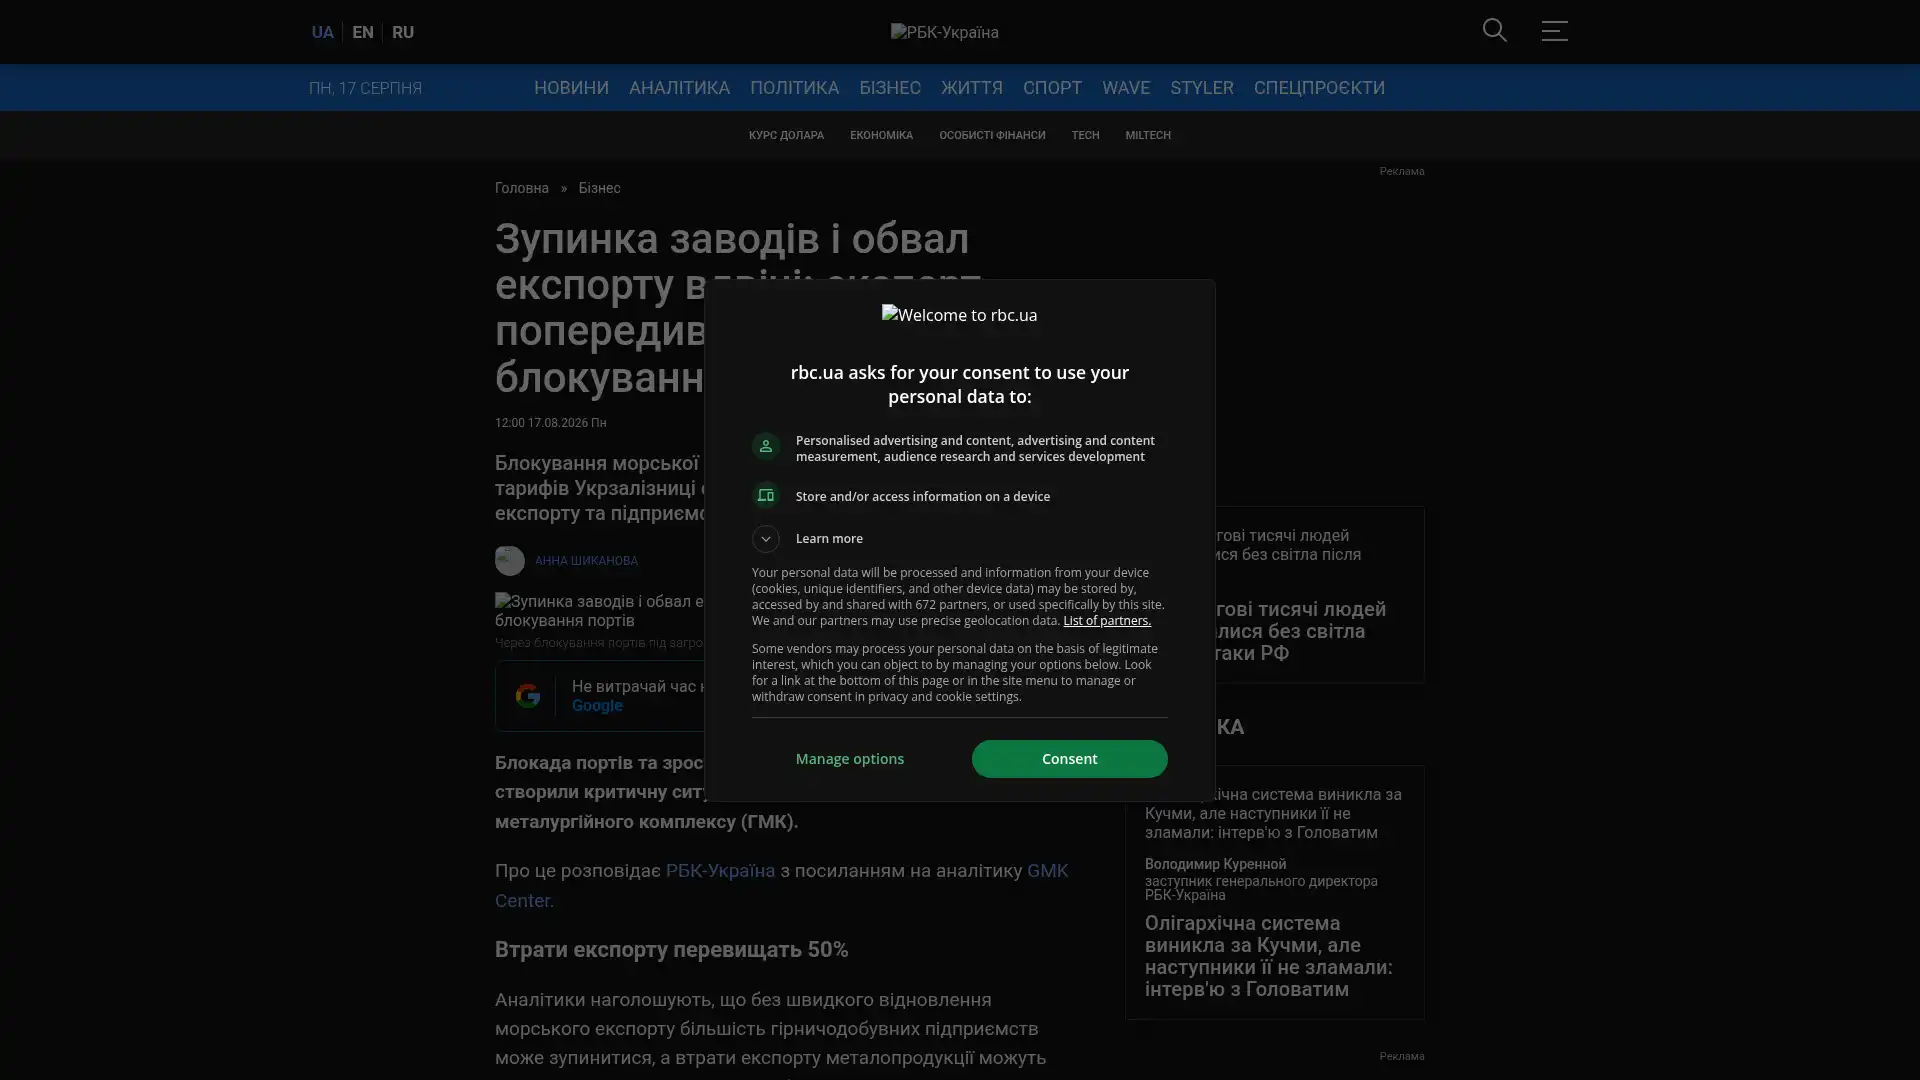Select the ЕКОНОМІКА submenu item
The width and height of the screenshot is (1920, 1080).
[x=881, y=136]
